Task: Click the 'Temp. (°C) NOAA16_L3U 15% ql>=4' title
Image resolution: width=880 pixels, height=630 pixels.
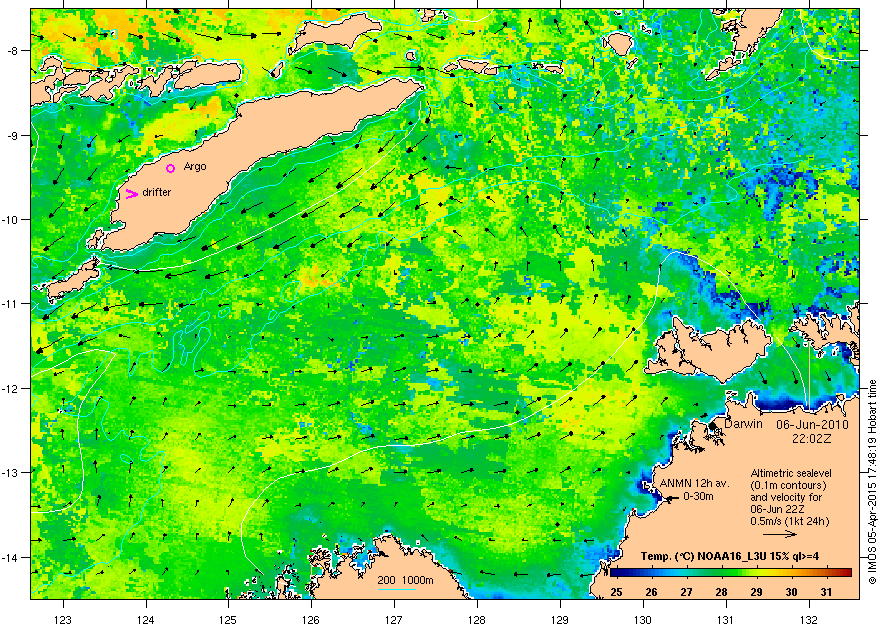Action: coord(730,557)
